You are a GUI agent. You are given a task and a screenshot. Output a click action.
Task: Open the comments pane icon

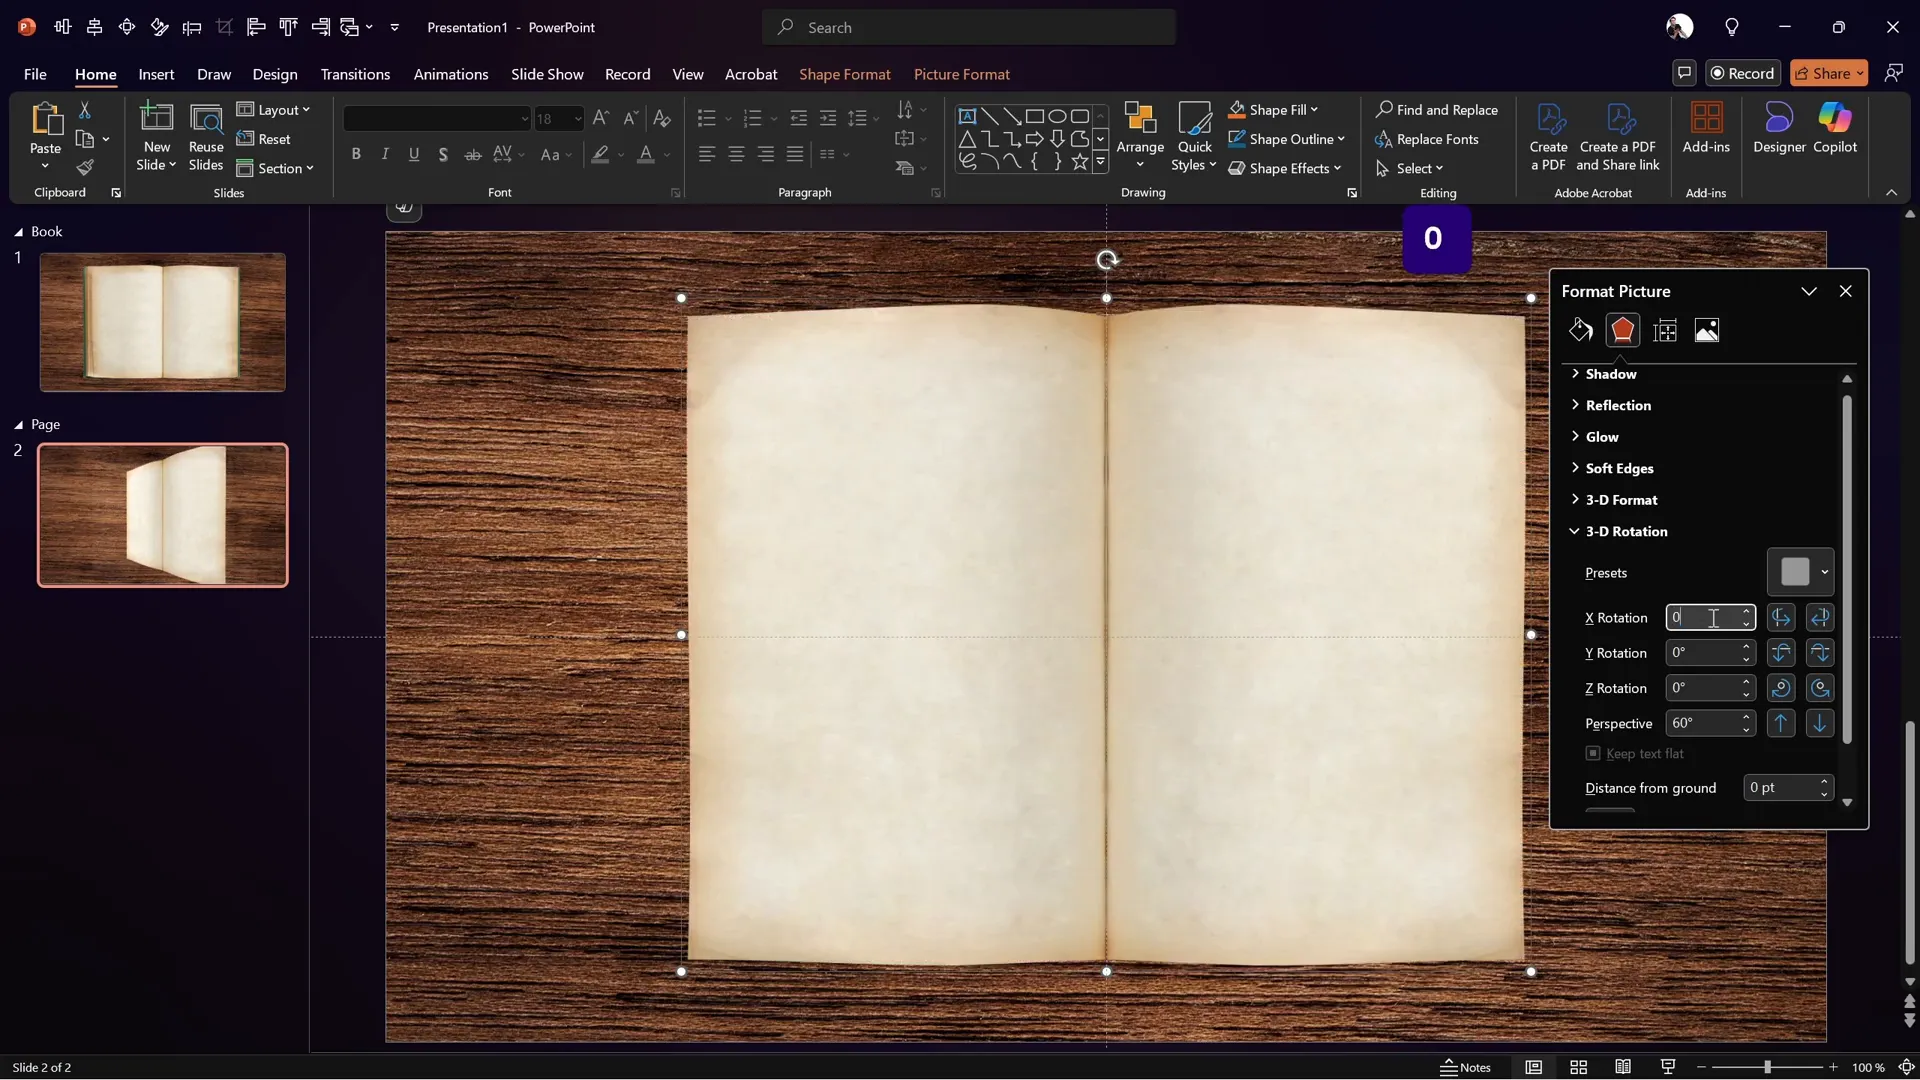pyautogui.click(x=1684, y=73)
